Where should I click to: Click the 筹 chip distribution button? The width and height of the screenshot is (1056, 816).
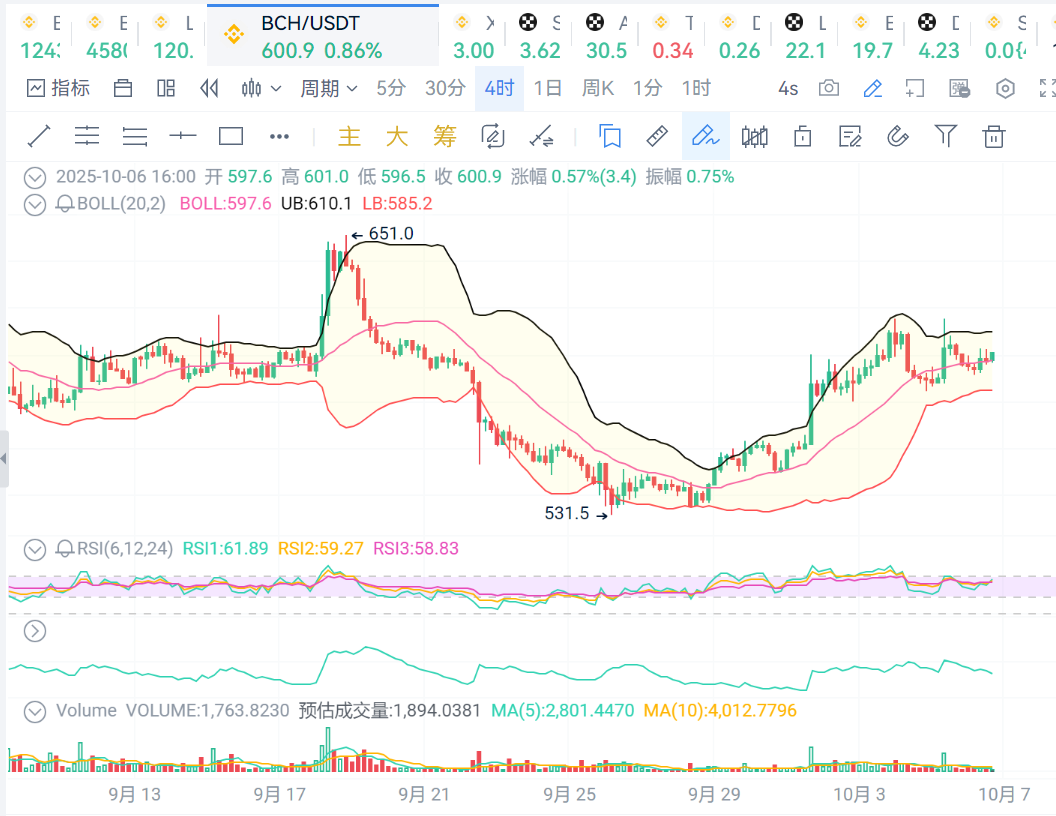[444, 136]
